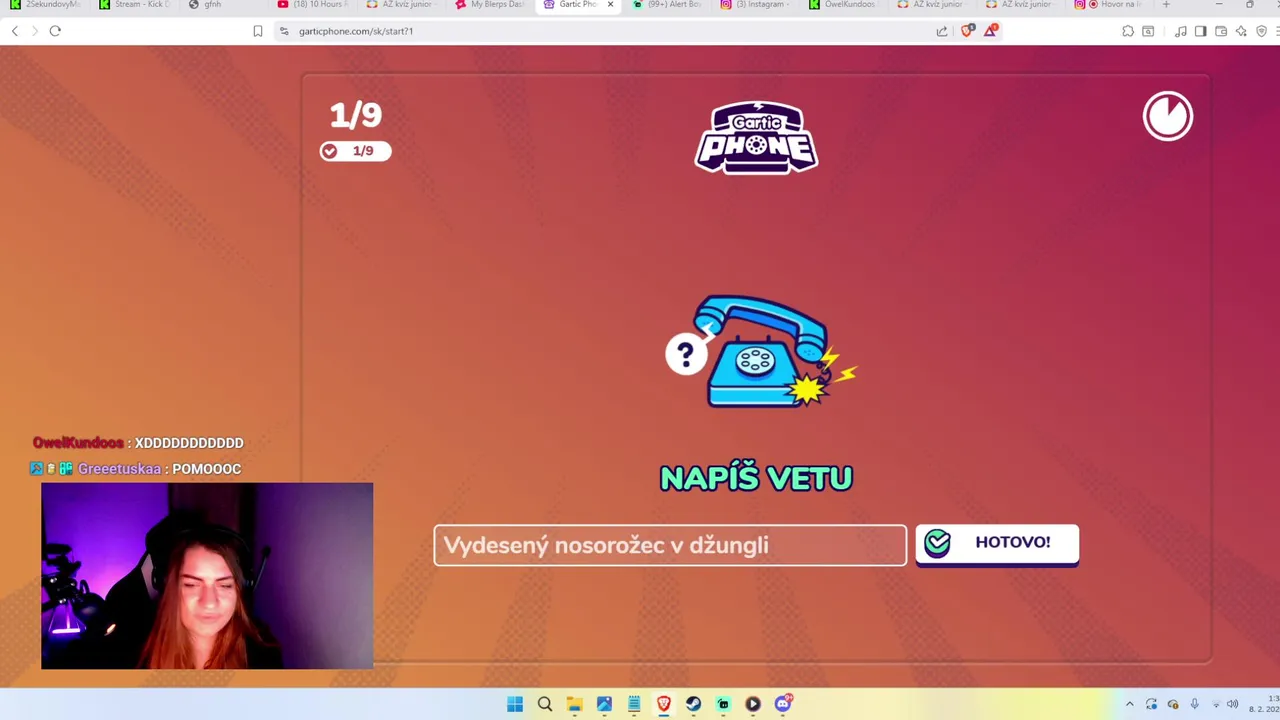Bookmark this page
Image resolution: width=1280 pixels, height=720 pixels.
tap(258, 31)
